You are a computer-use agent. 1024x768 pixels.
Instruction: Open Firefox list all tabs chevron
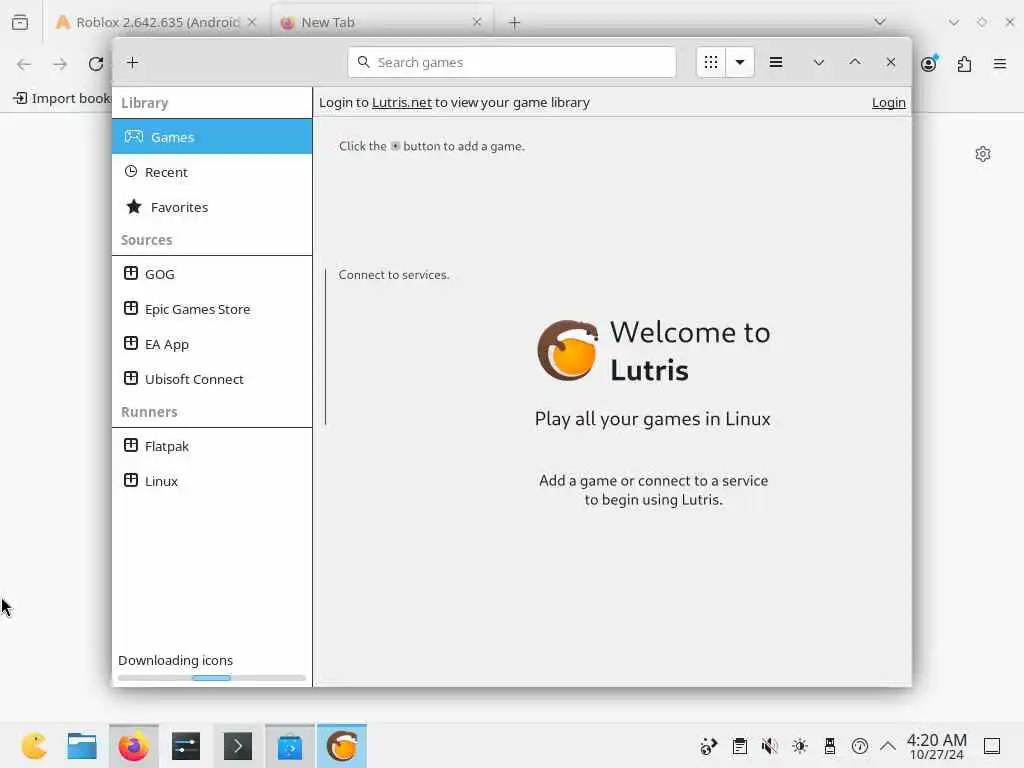880,22
